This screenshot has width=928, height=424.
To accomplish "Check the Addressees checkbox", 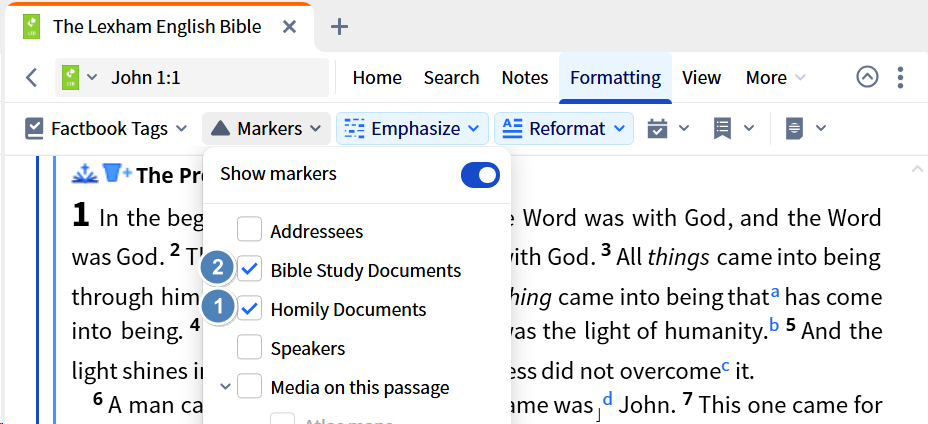I will pos(249,230).
